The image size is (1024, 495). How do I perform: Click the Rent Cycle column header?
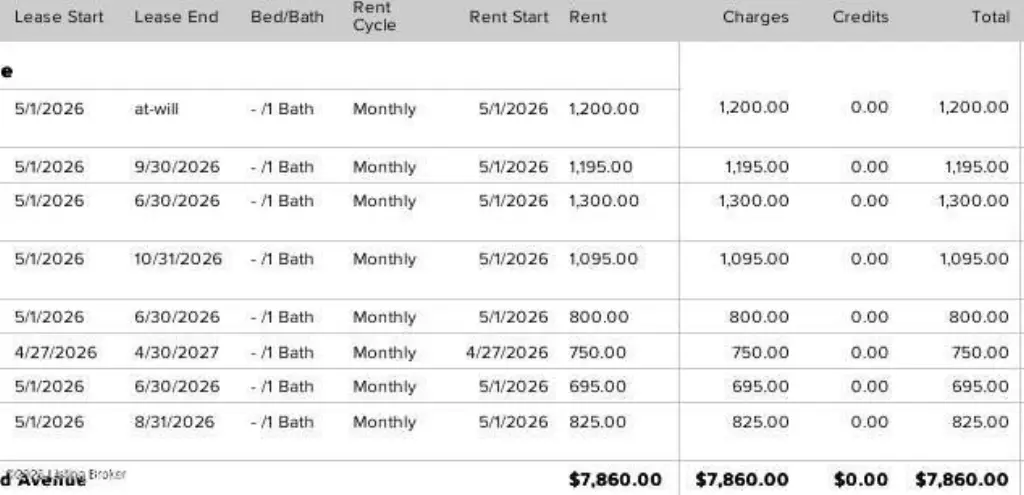[x=374, y=16]
